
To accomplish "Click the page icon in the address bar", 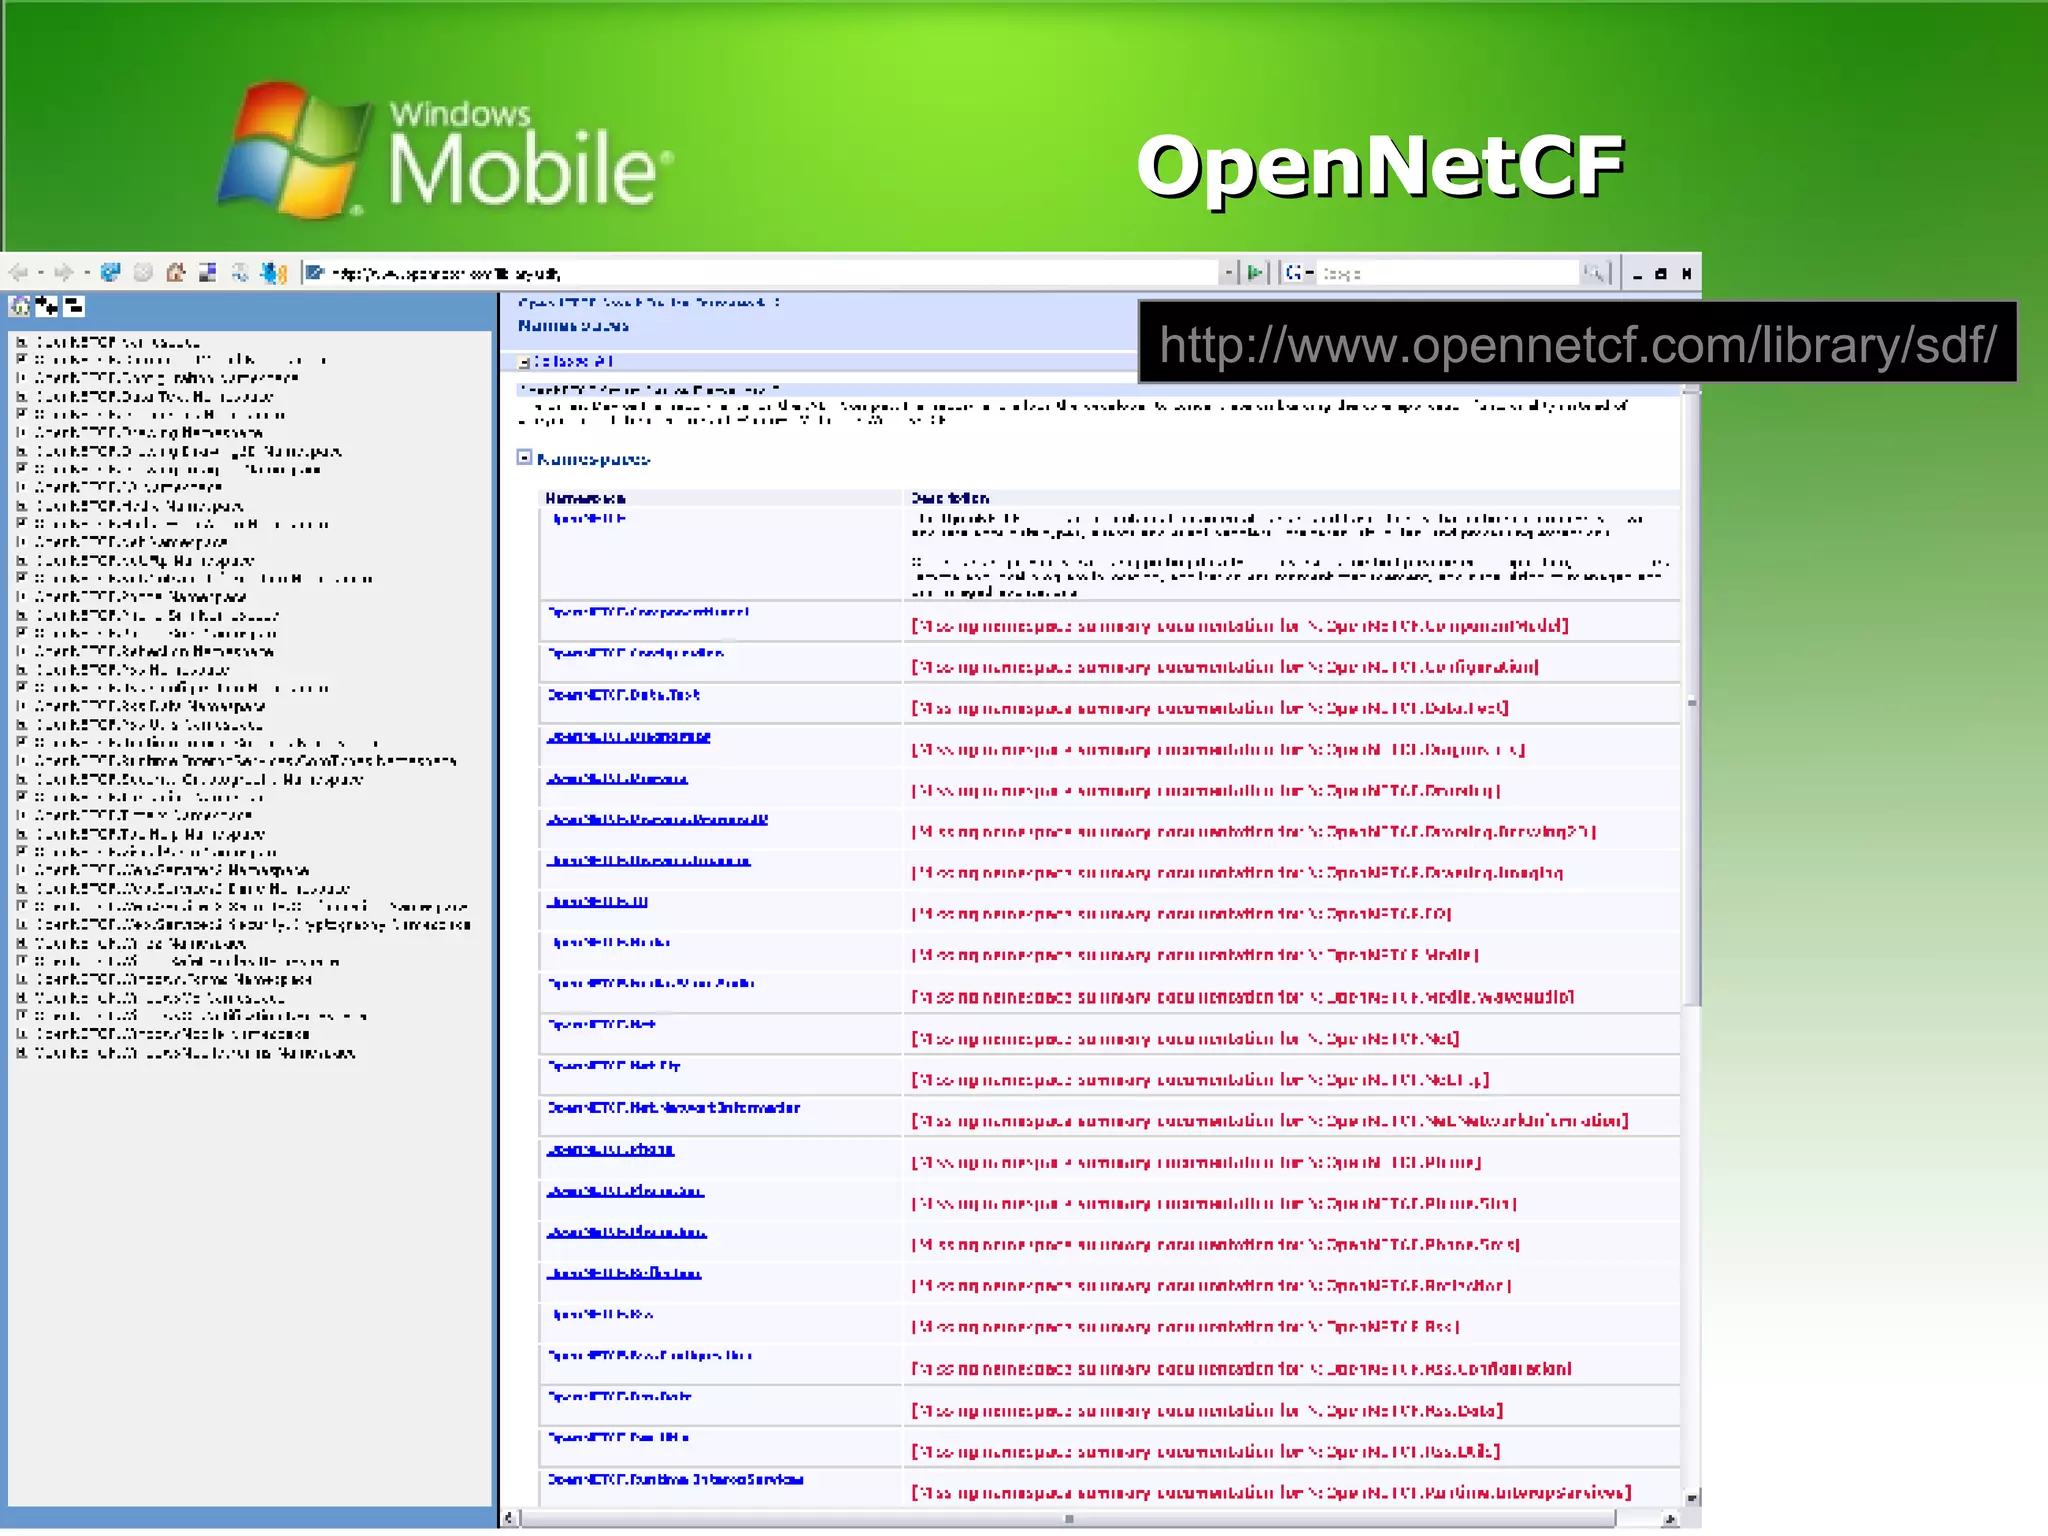I will [x=315, y=272].
